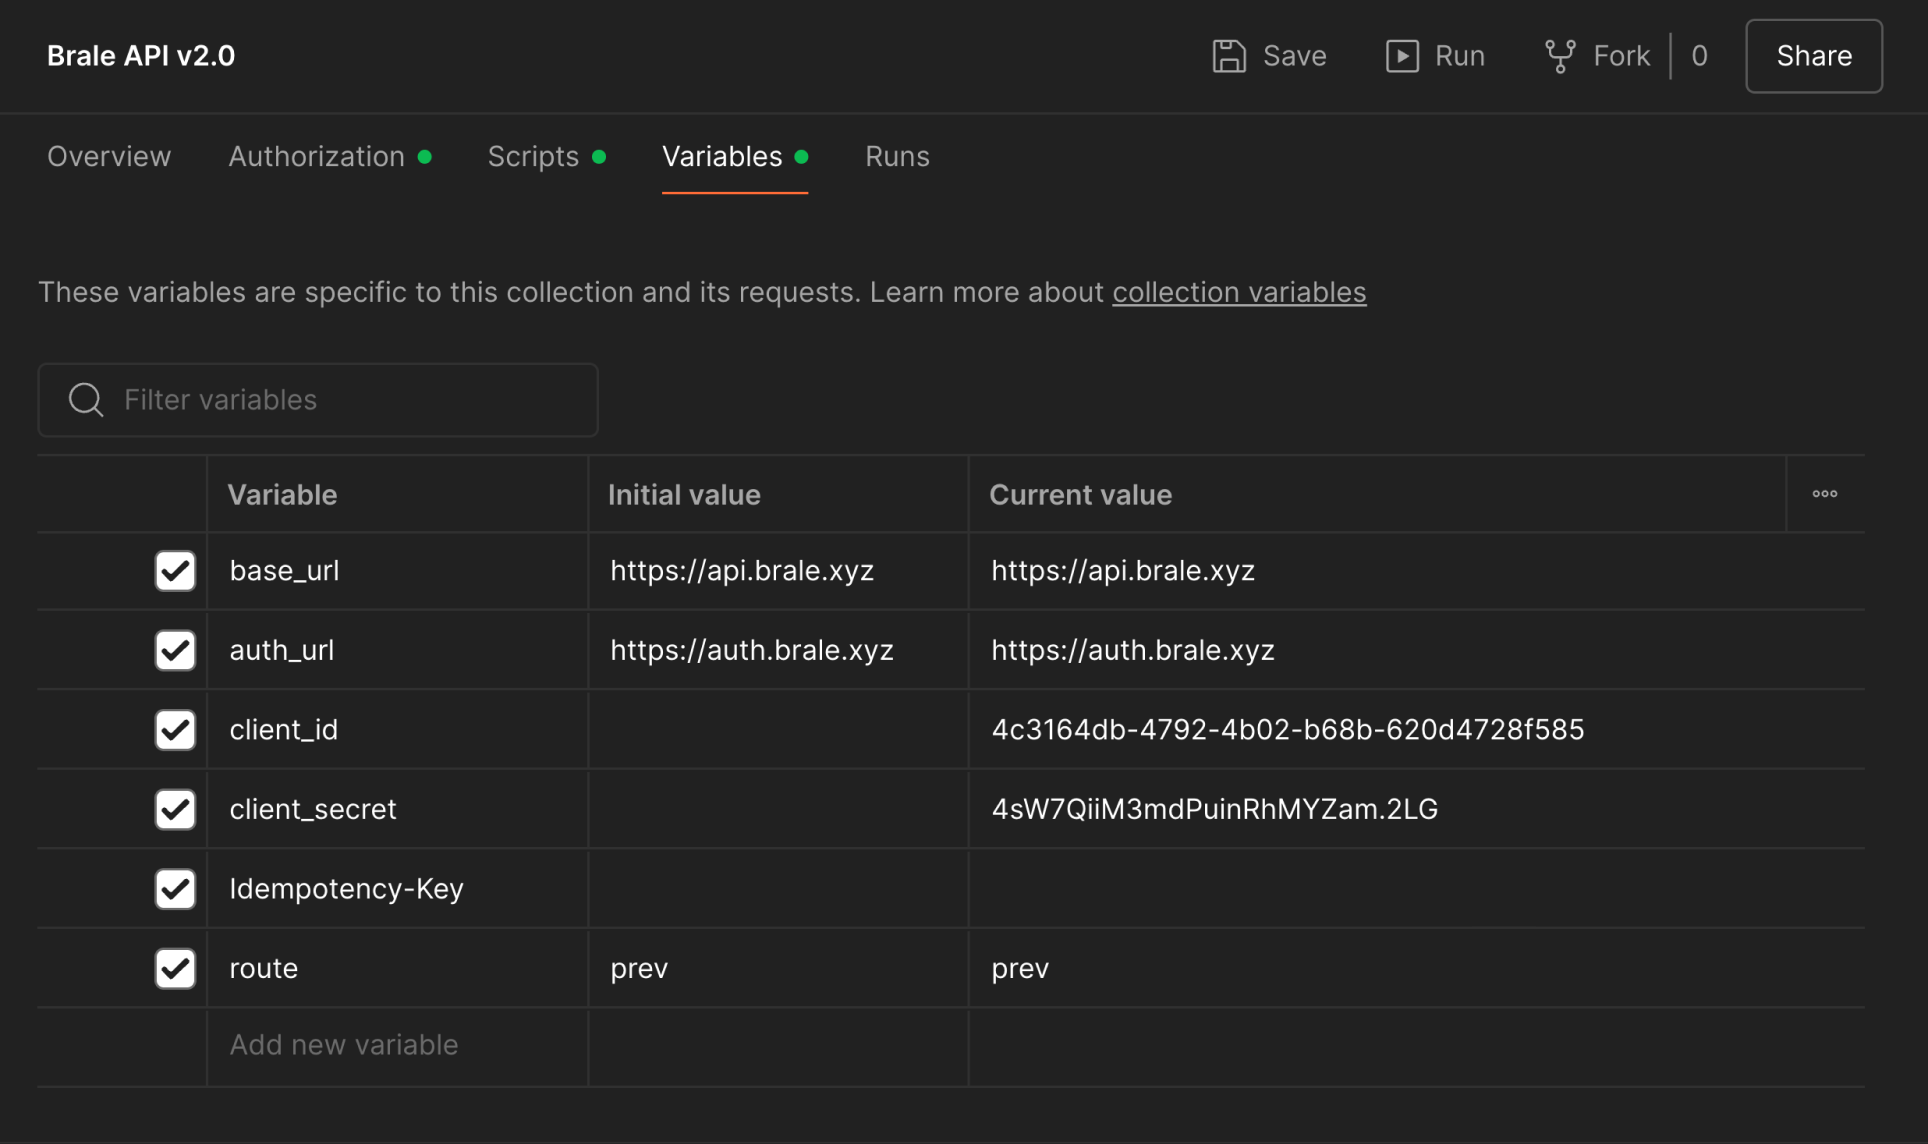
Task: Edit the client_id current value cell
Action: pos(1287,730)
